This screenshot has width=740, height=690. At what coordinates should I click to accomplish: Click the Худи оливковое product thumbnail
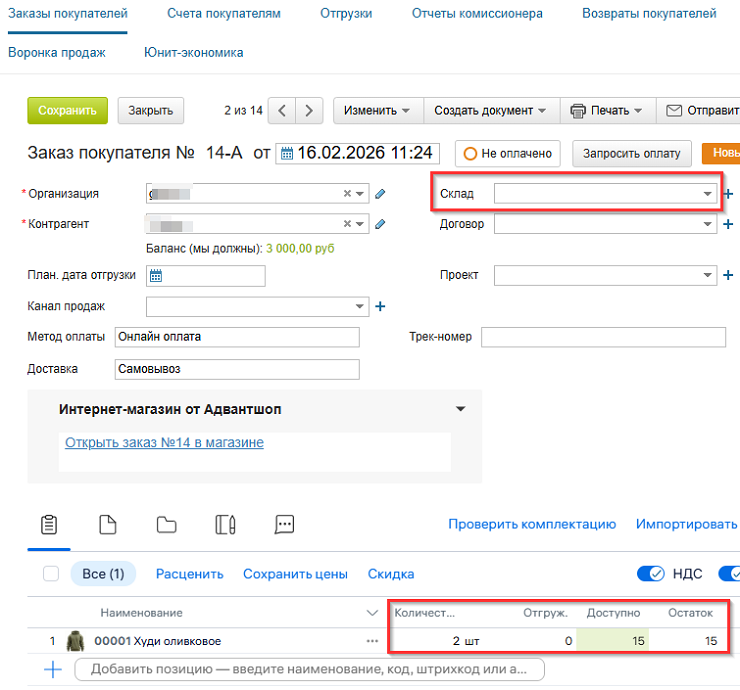pyautogui.click(x=76, y=641)
